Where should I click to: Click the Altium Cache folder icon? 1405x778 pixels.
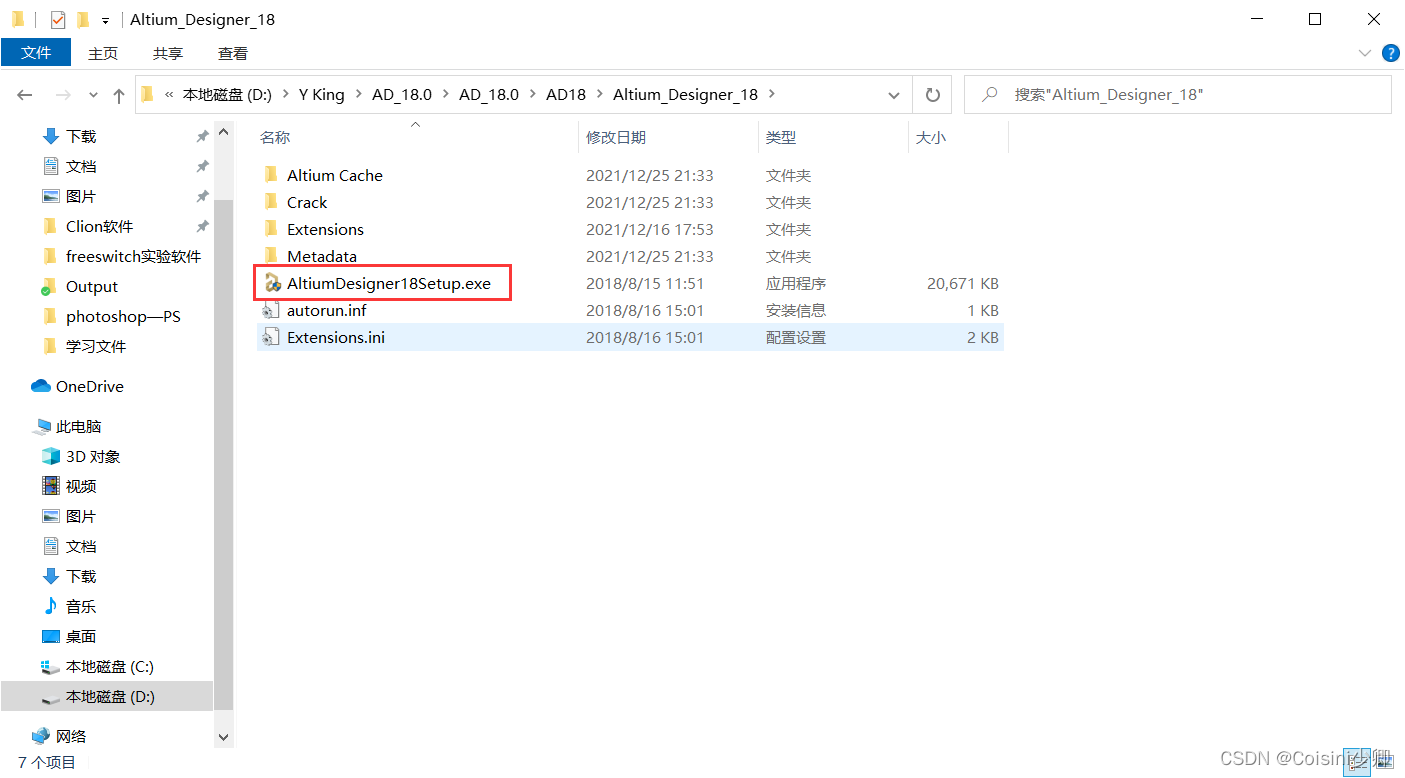coord(270,175)
